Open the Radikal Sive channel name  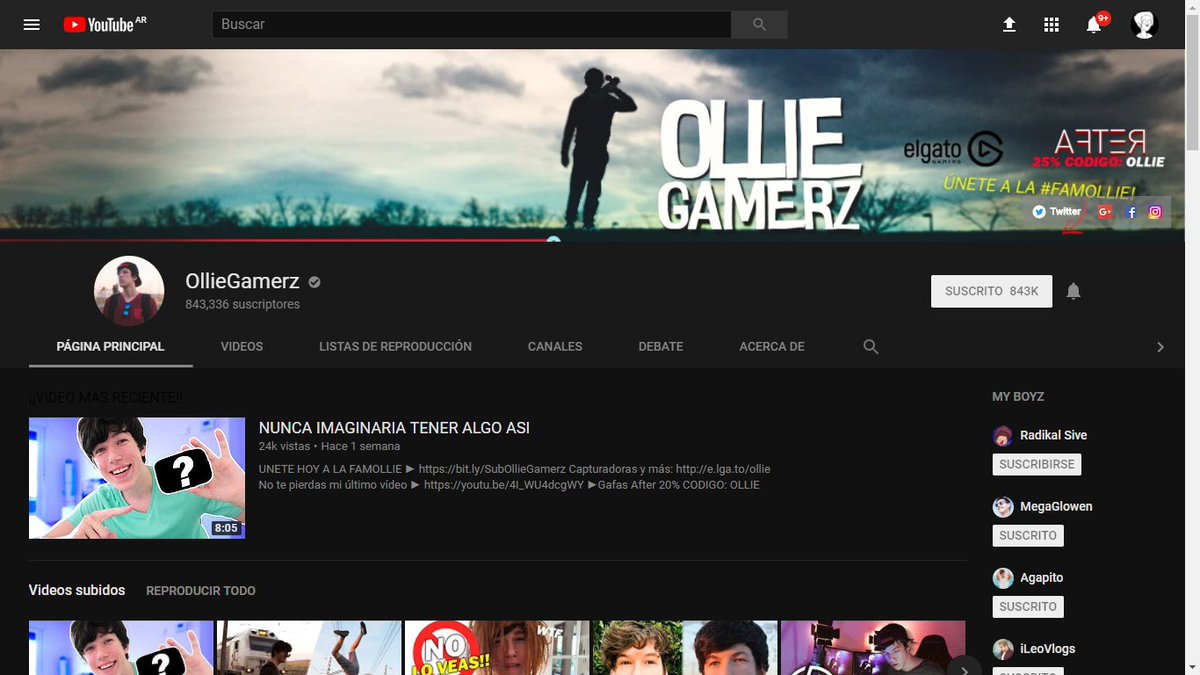pyautogui.click(x=1054, y=435)
